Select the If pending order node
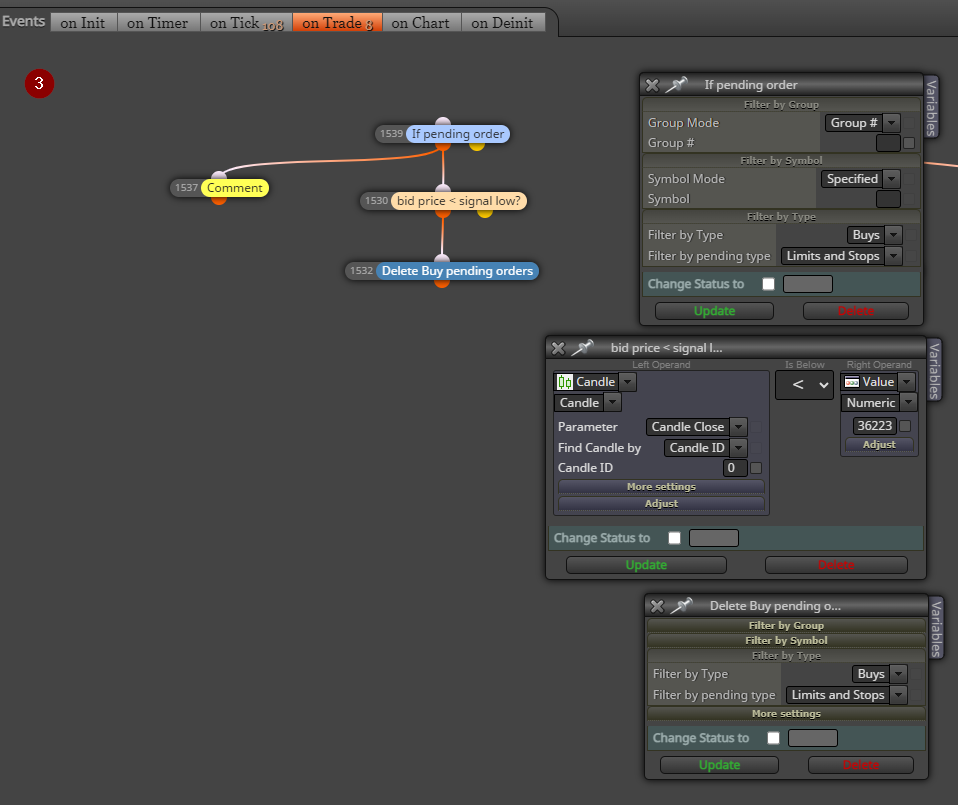Image resolution: width=958 pixels, height=805 pixels. pyautogui.click(x=458, y=134)
